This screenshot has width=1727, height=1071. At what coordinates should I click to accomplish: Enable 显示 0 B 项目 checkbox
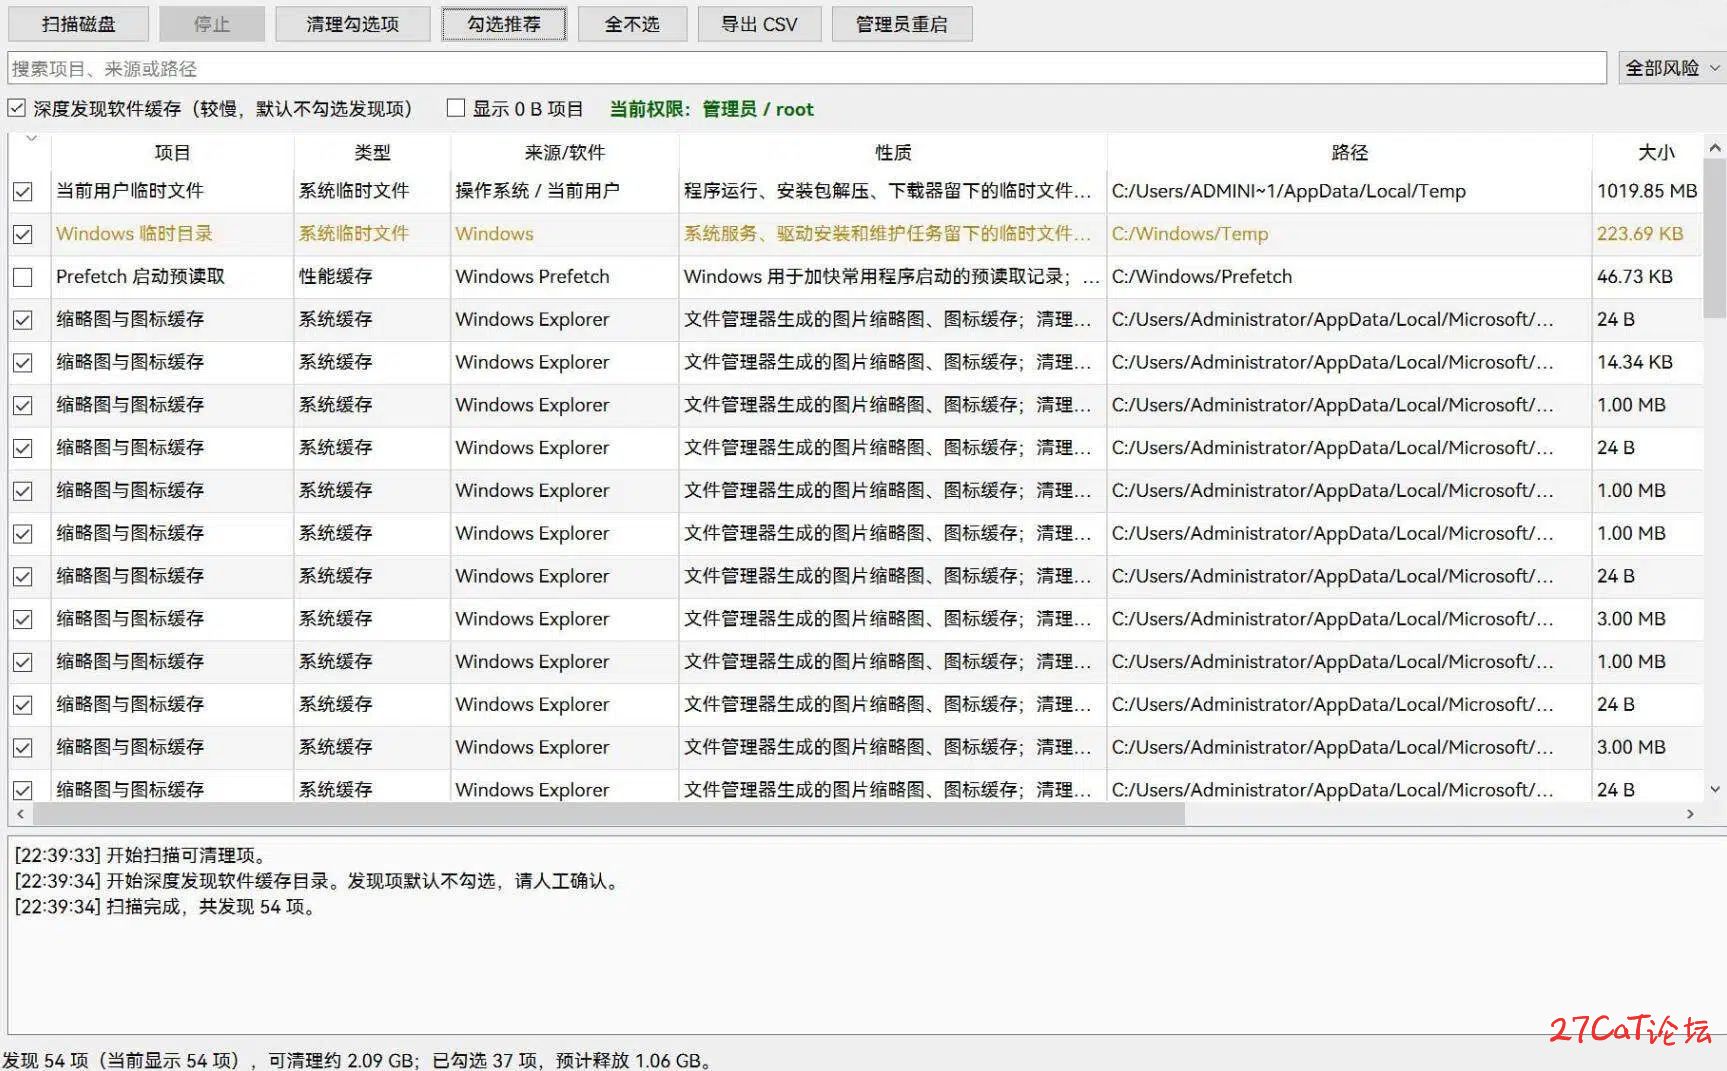(456, 108)
